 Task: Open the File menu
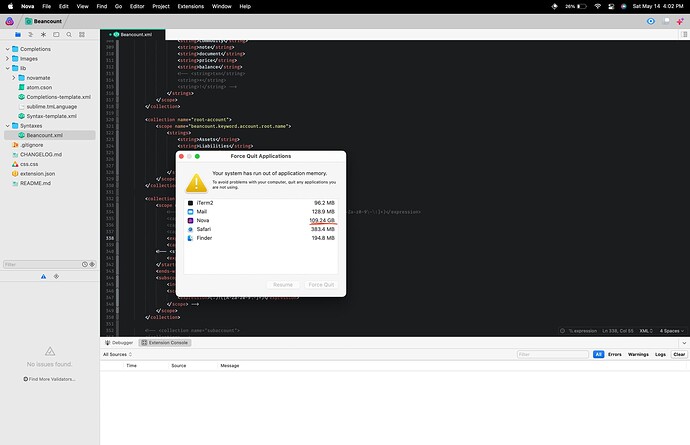click(x=46, y=6)
